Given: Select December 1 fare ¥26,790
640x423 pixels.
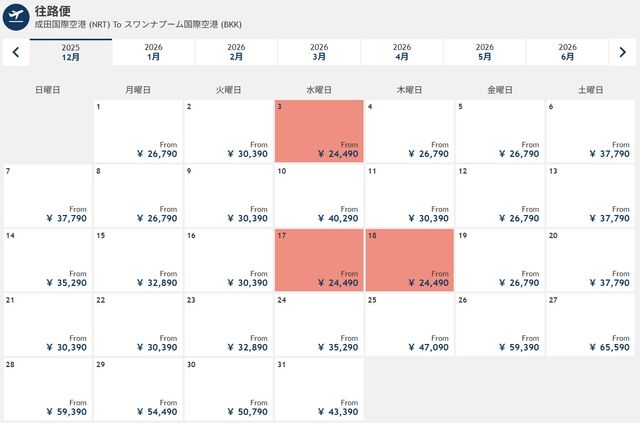Looking at the screenshot, I should click(x=137, y=130).
